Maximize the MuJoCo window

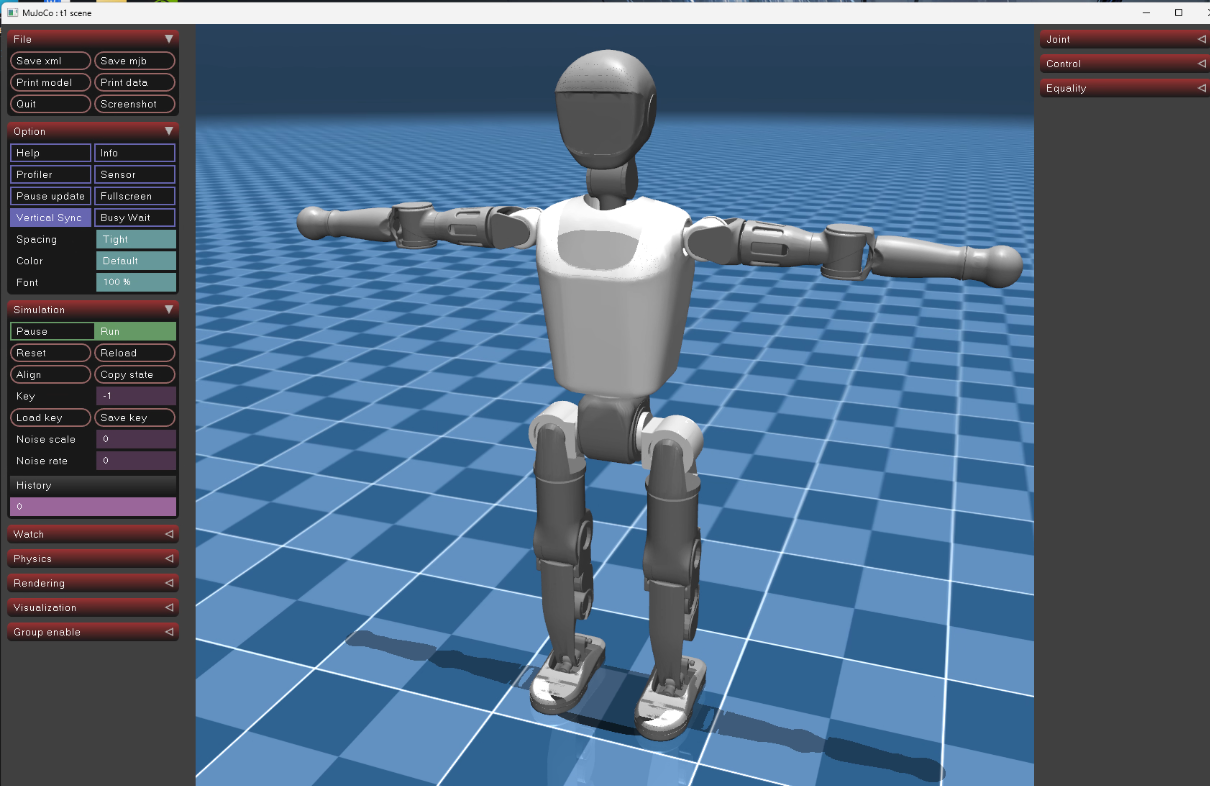(x=1179, y=12)
